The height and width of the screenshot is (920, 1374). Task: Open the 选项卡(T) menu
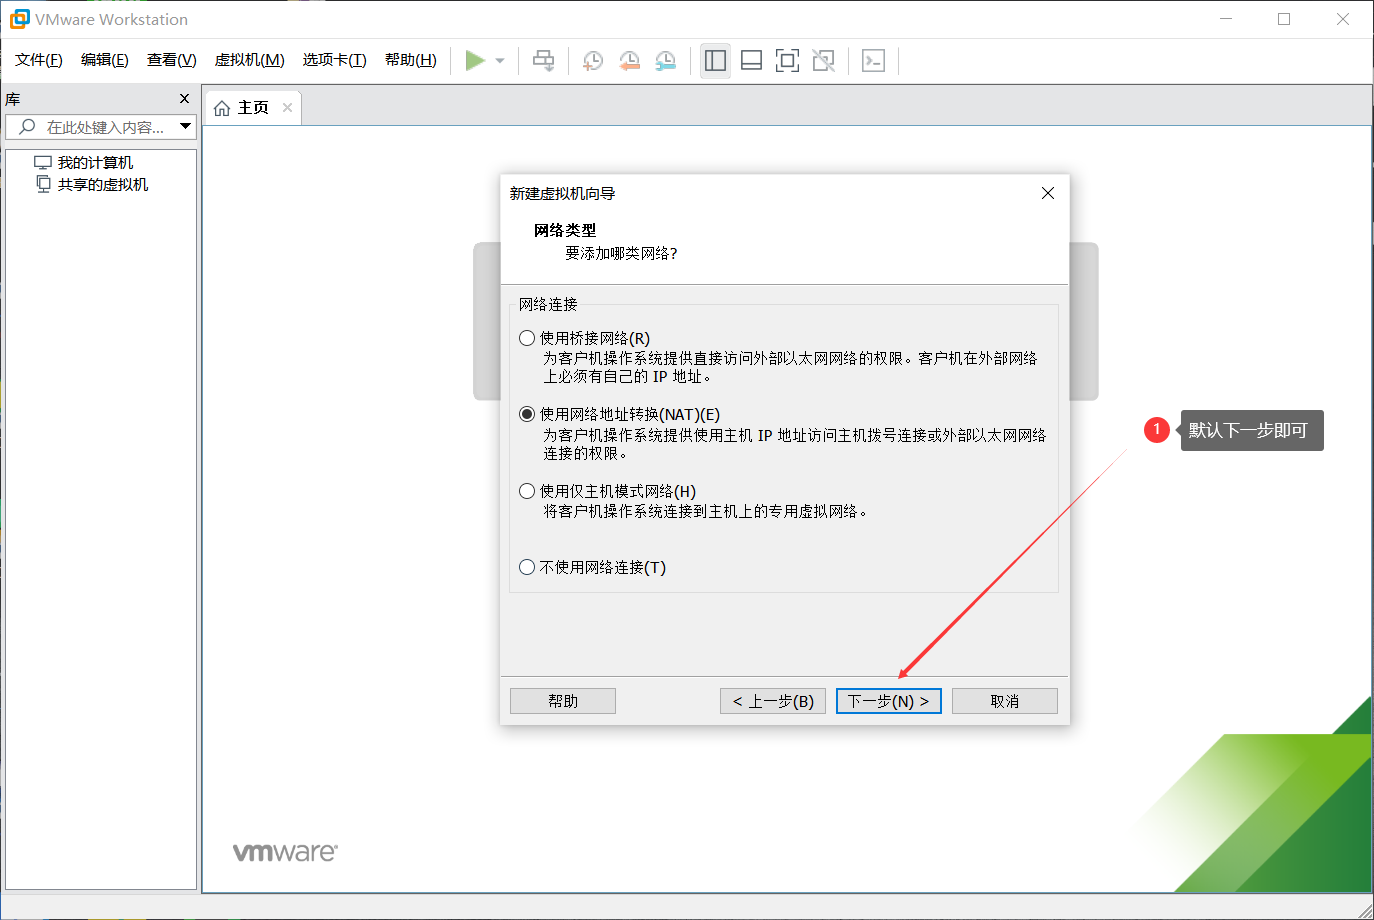335,60
